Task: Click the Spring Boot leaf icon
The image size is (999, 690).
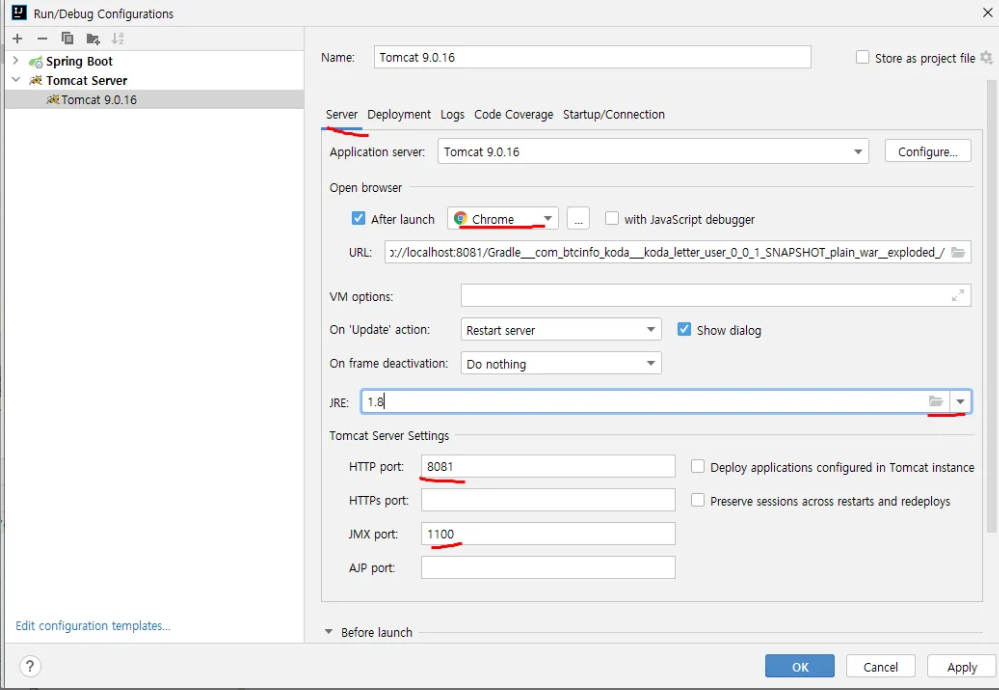Action: [36, 62]
